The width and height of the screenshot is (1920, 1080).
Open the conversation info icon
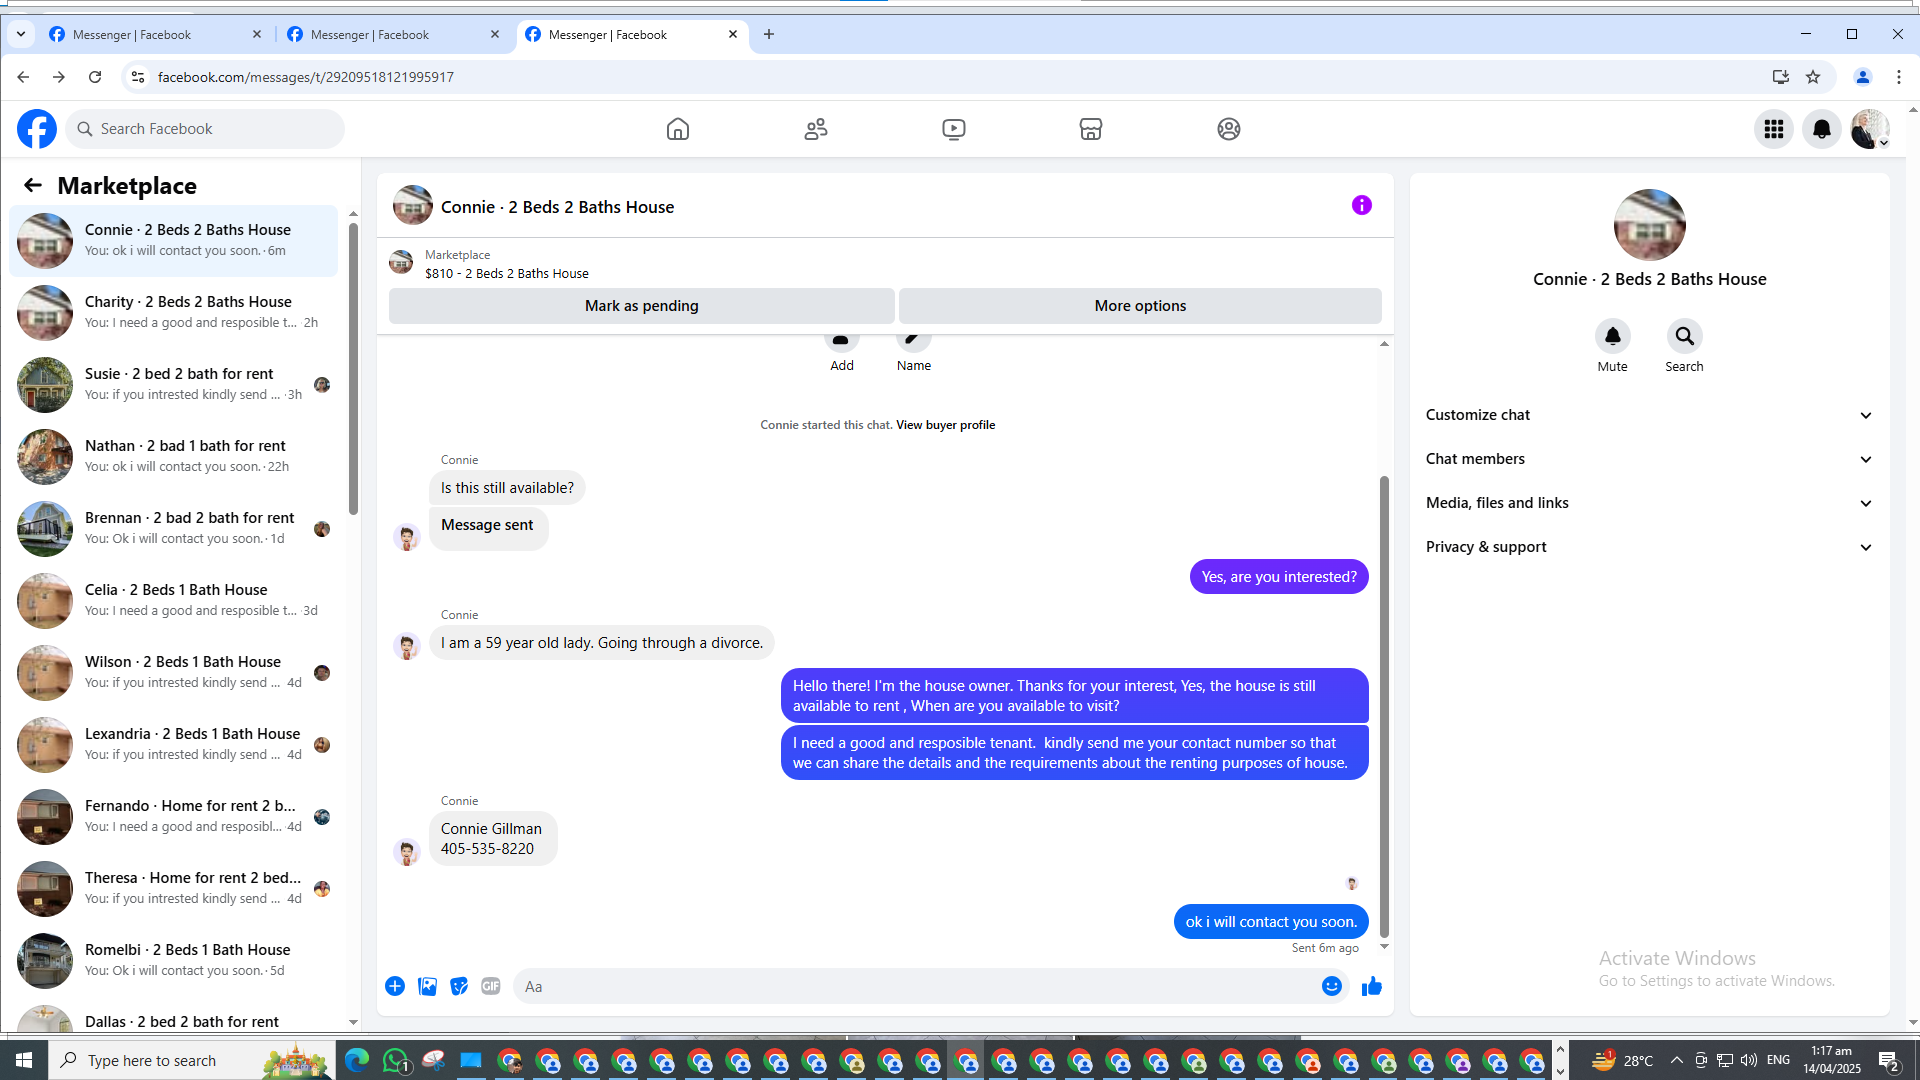click(1361, 205)
